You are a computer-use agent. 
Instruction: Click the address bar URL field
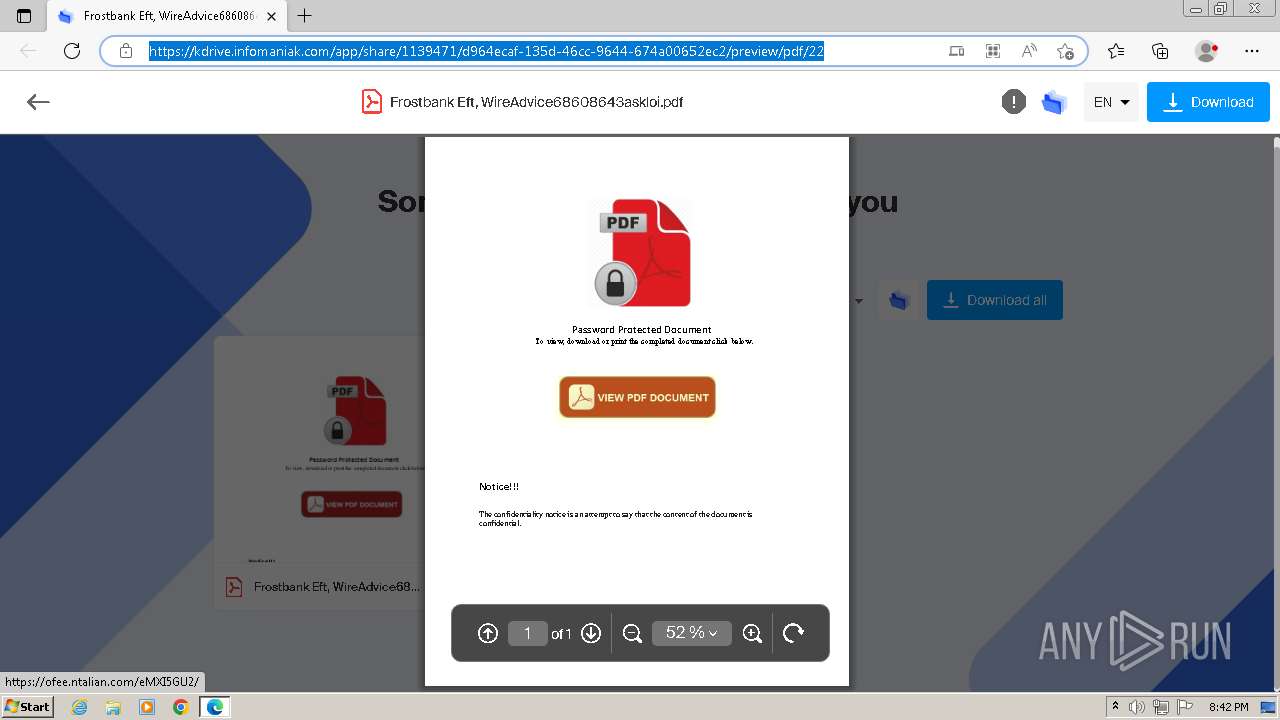pos(487,51)
